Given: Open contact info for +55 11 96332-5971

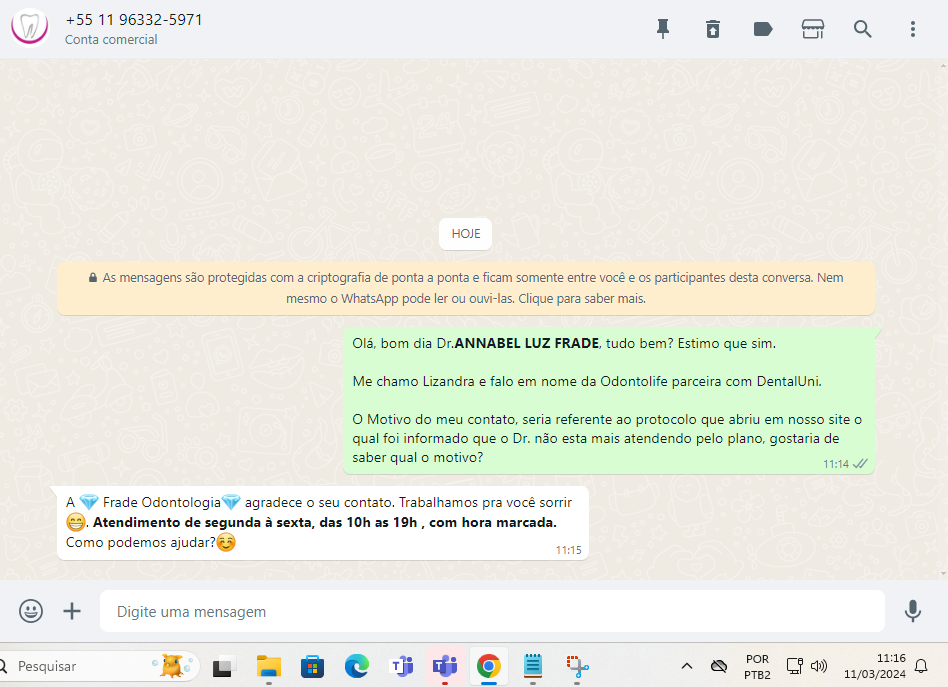Looking at the screenshot, I should (x=134, y=20).
